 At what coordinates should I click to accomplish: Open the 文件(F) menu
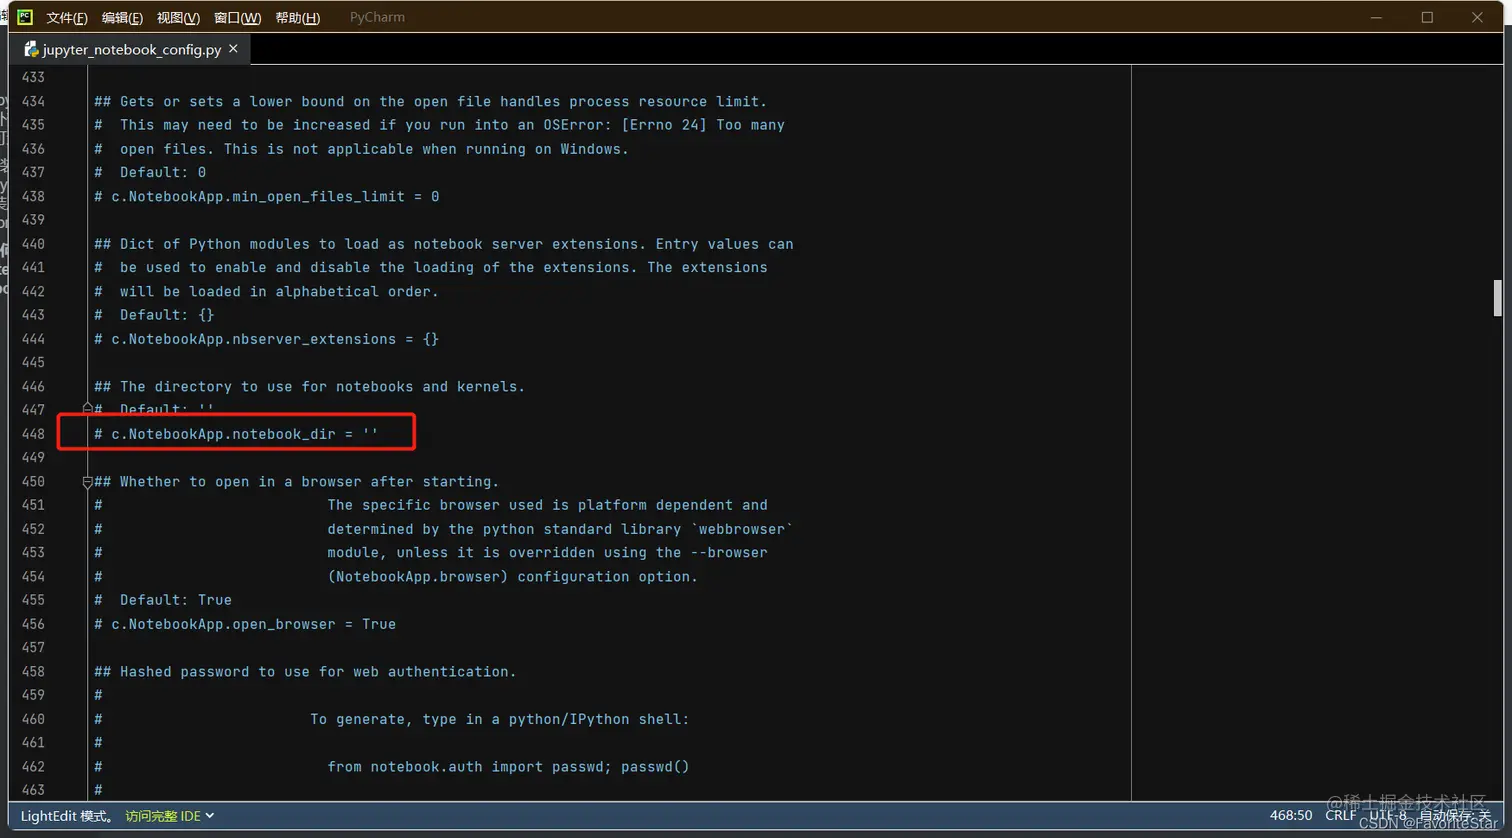click(x=67, y=18)
